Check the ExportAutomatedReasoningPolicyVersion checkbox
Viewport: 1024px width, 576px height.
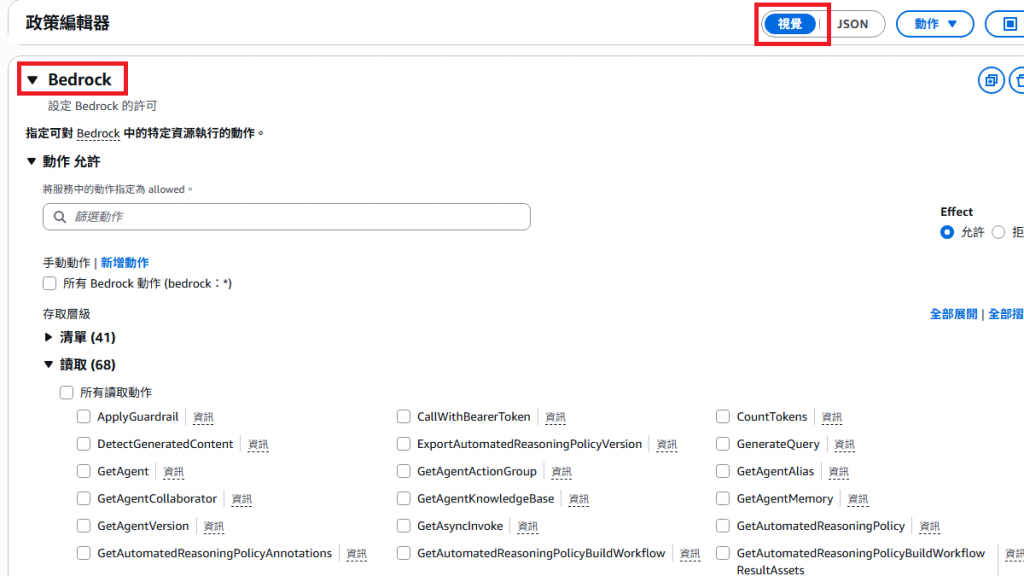[x=404, y=444]
